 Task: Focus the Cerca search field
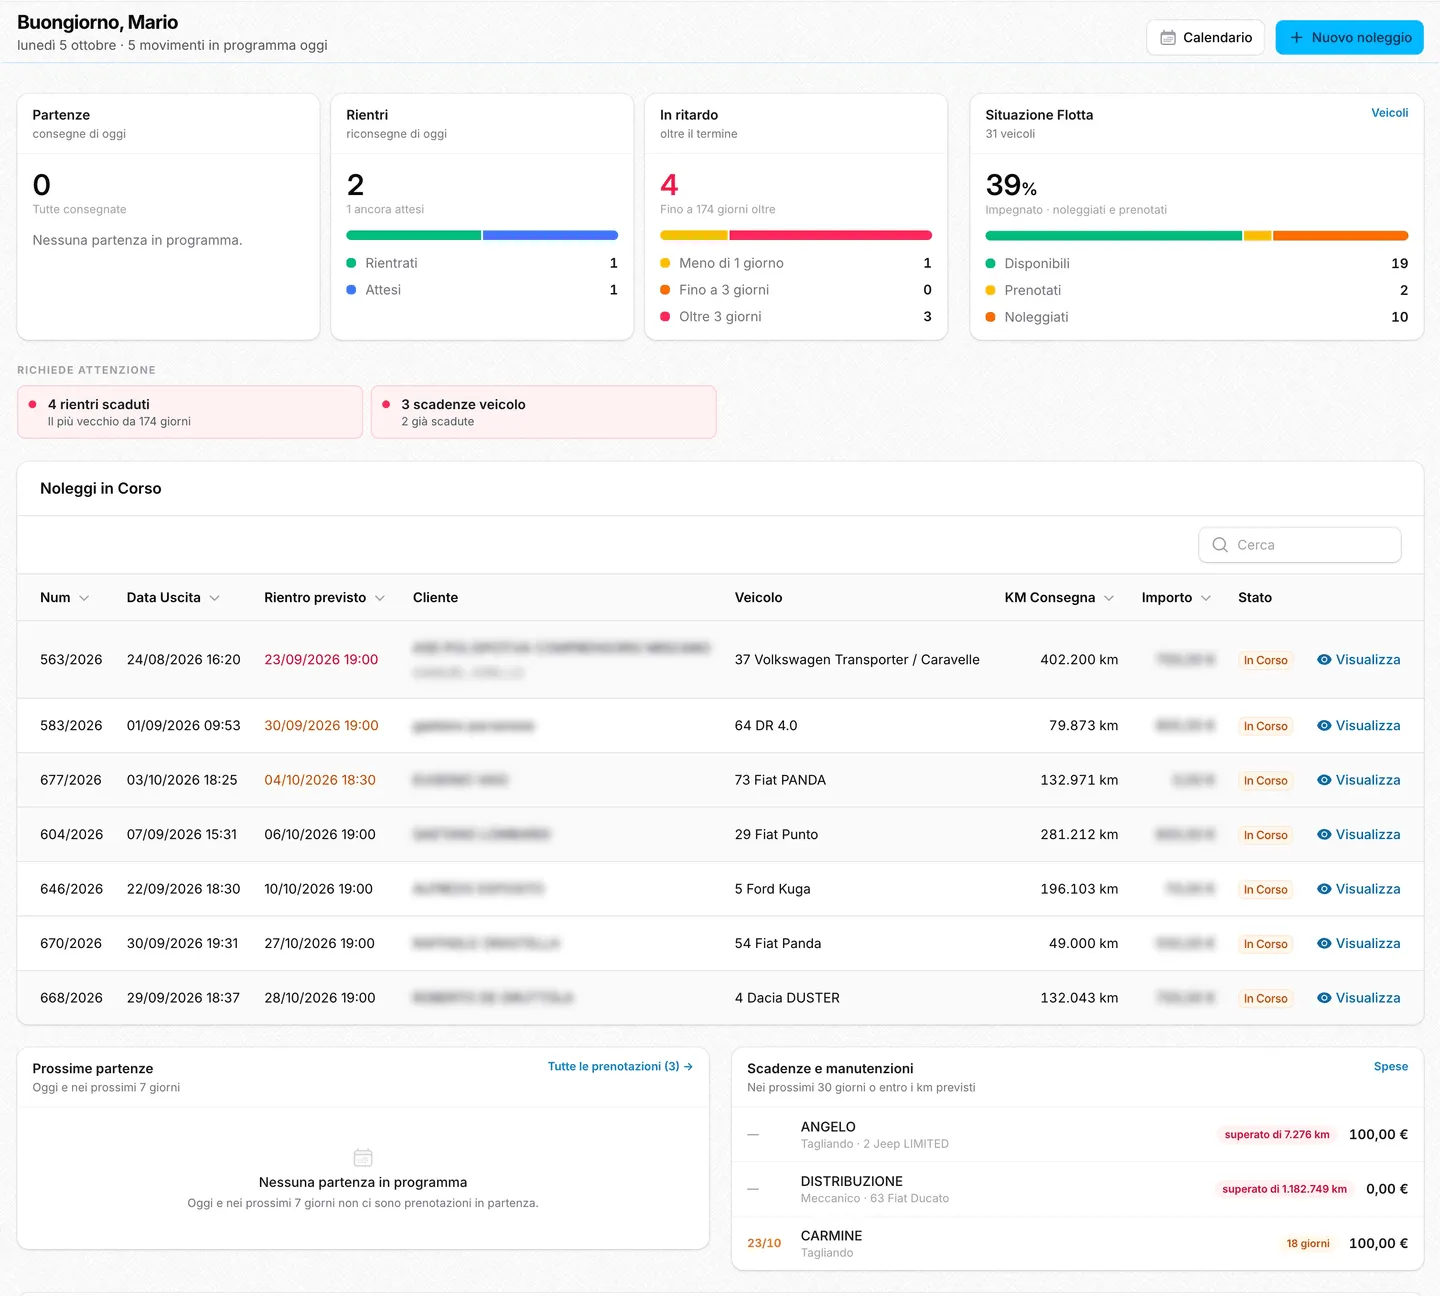(1300, 545)
